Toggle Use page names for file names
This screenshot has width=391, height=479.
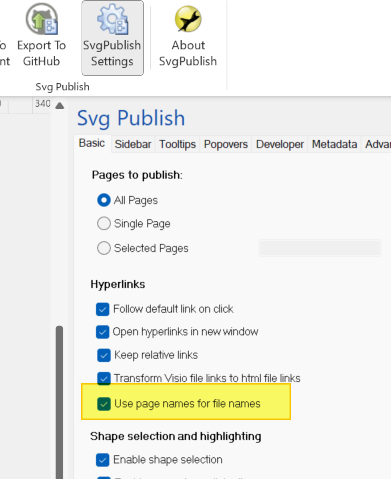(104, 404)
